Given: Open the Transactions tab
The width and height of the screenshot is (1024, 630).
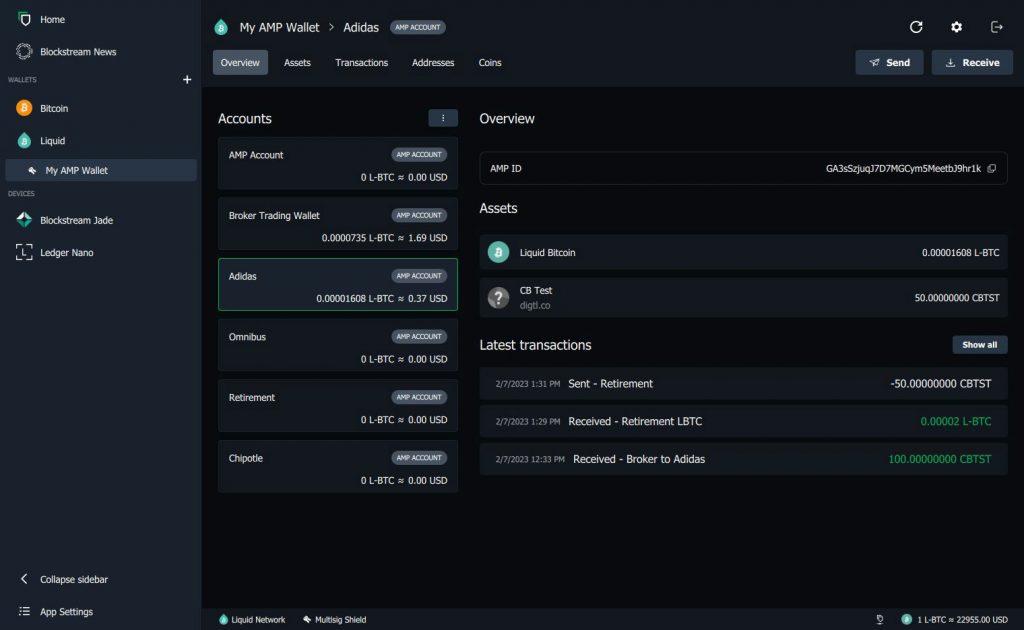Looking at the screenshot, I should point(362,63).
